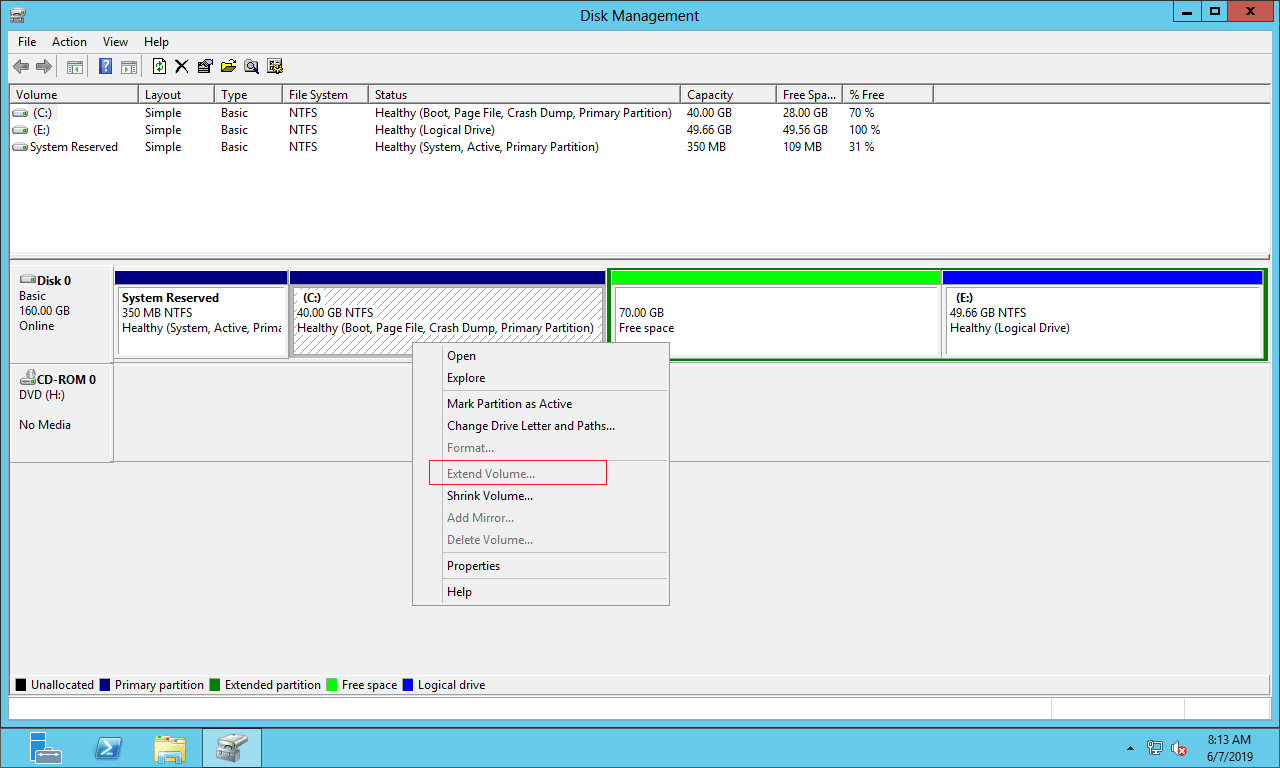Click the Show/Hide Console Tree icon
Screen dimensions: 1280x768
(x=74, y=67)
